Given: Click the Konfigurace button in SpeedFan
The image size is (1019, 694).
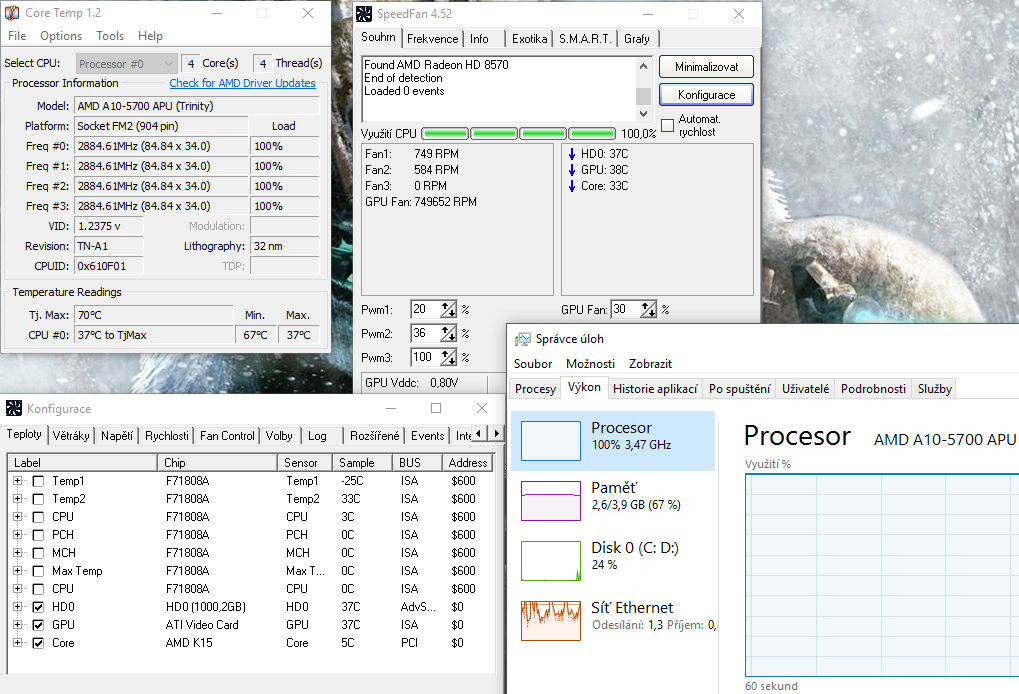Looking at the screenshot, I should pyautogui.click(x=706, y=95).
